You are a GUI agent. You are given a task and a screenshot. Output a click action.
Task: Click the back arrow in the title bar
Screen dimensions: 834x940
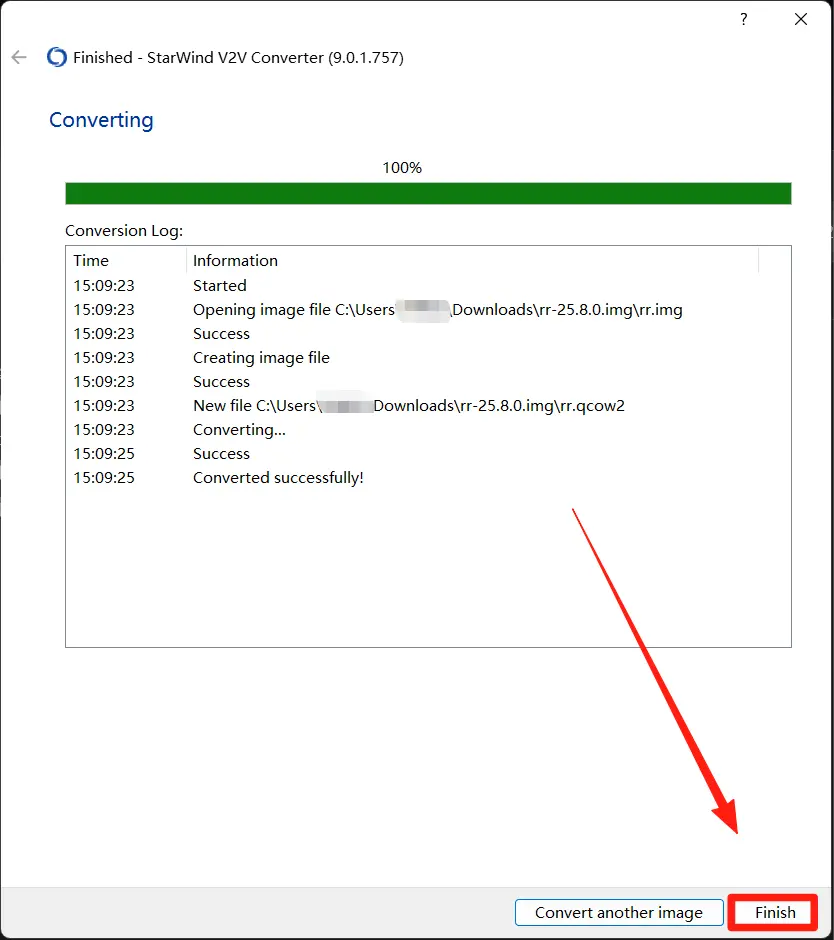(19, 57)
